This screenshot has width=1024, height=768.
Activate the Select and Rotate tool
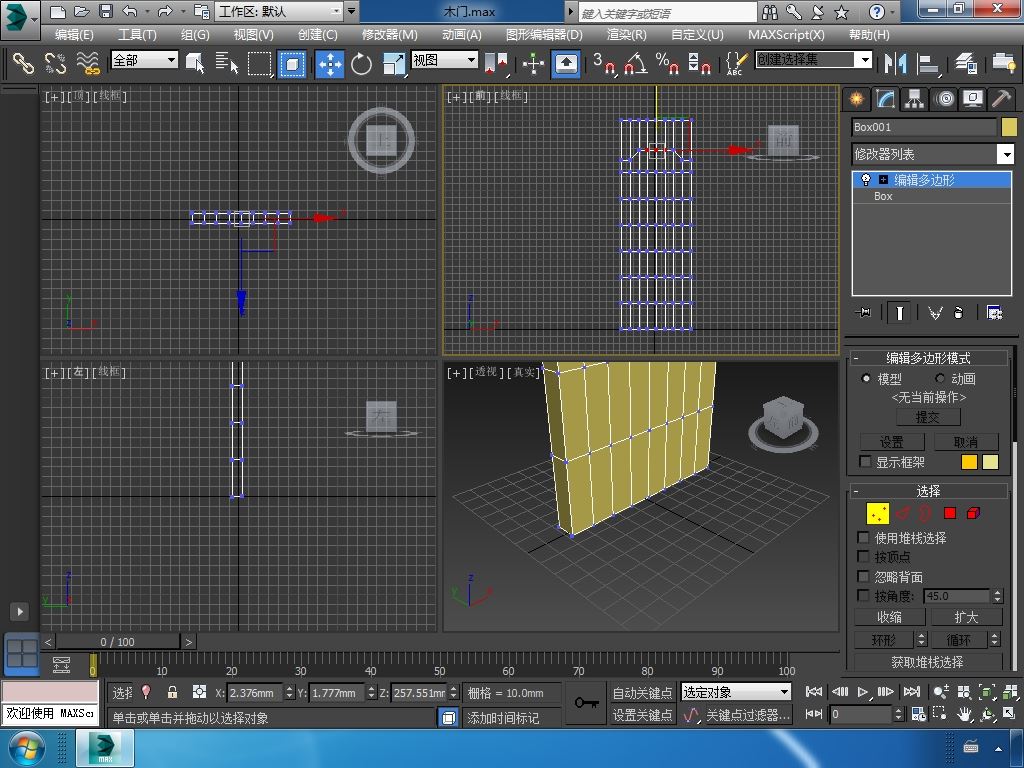(361, 64)
